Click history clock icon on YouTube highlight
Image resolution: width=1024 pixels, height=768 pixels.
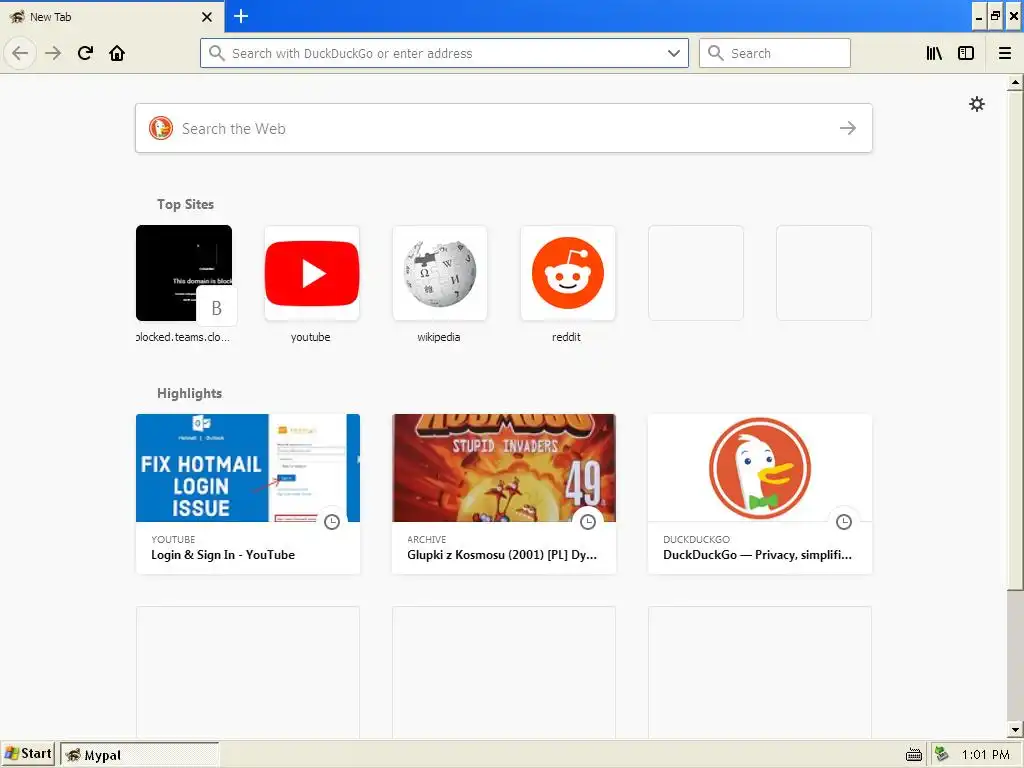click(332, 521)
